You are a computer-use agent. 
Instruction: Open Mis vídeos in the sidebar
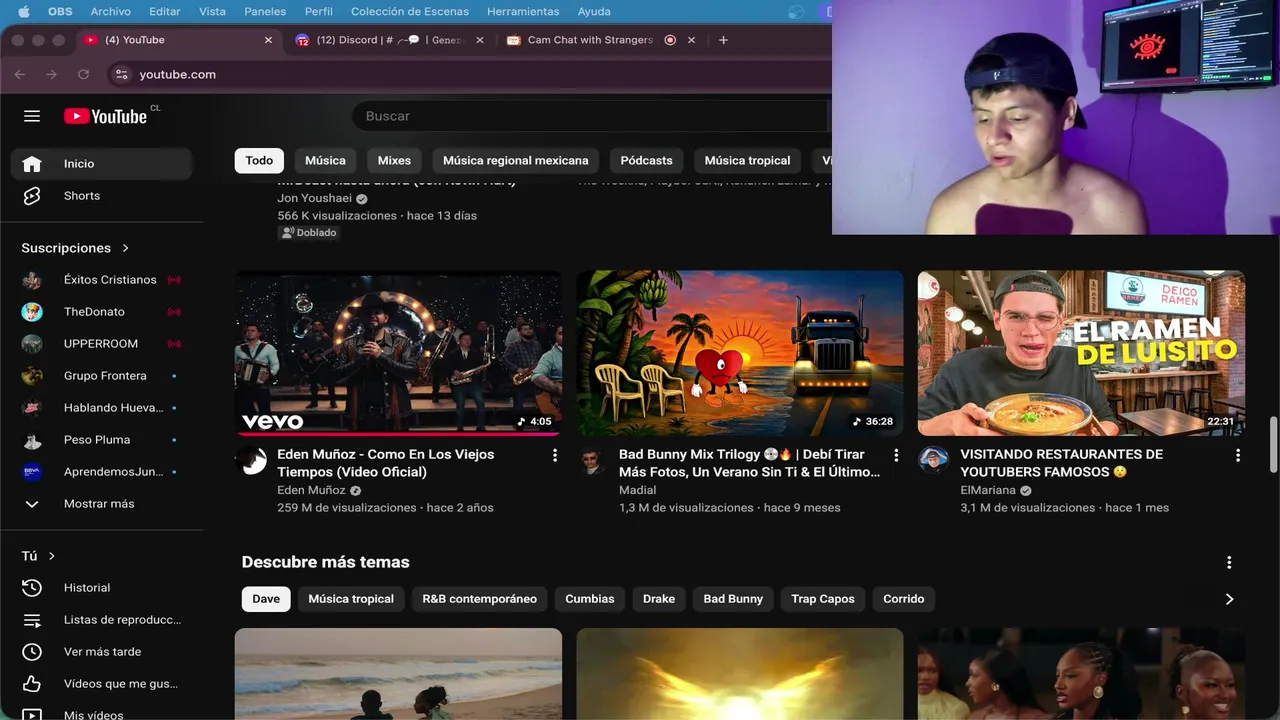click(x=101, y=714)
